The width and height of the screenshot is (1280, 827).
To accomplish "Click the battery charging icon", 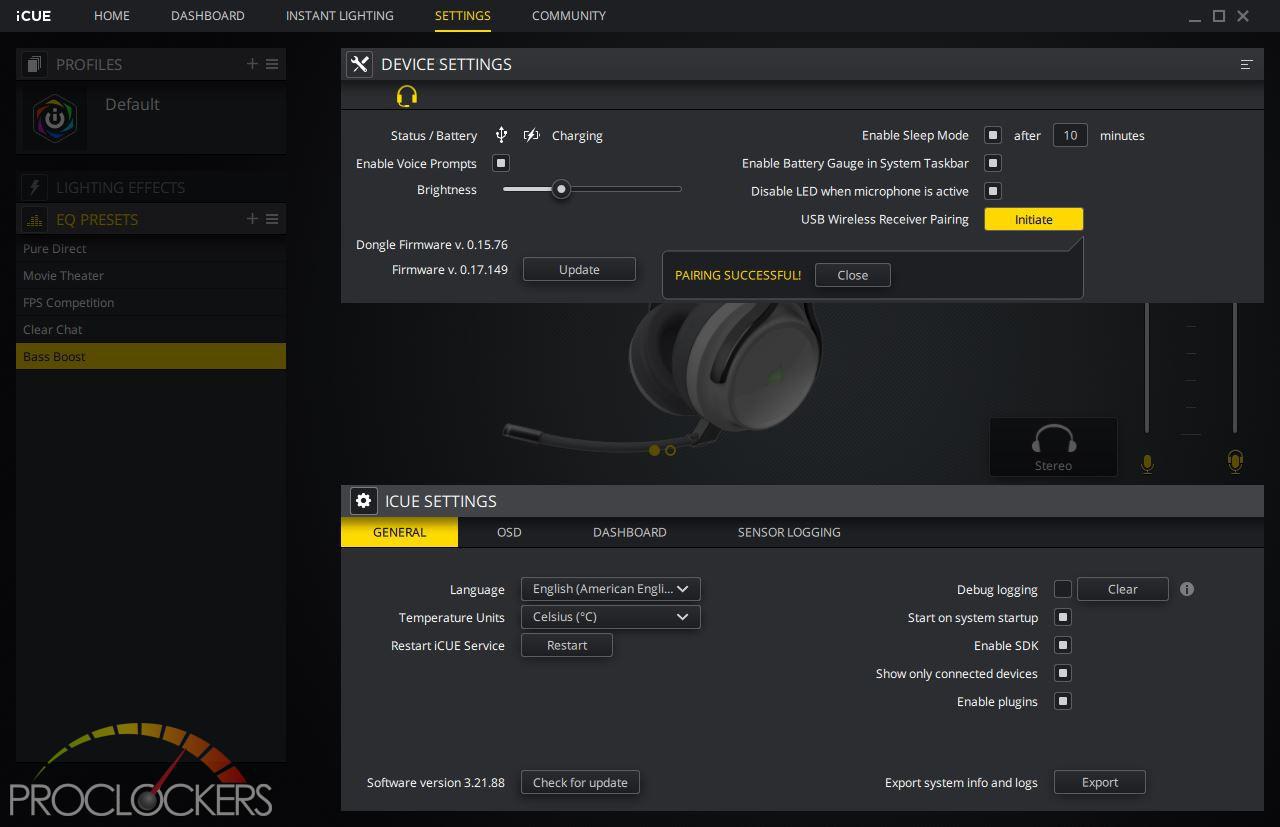I will click(x=532, y=135).
